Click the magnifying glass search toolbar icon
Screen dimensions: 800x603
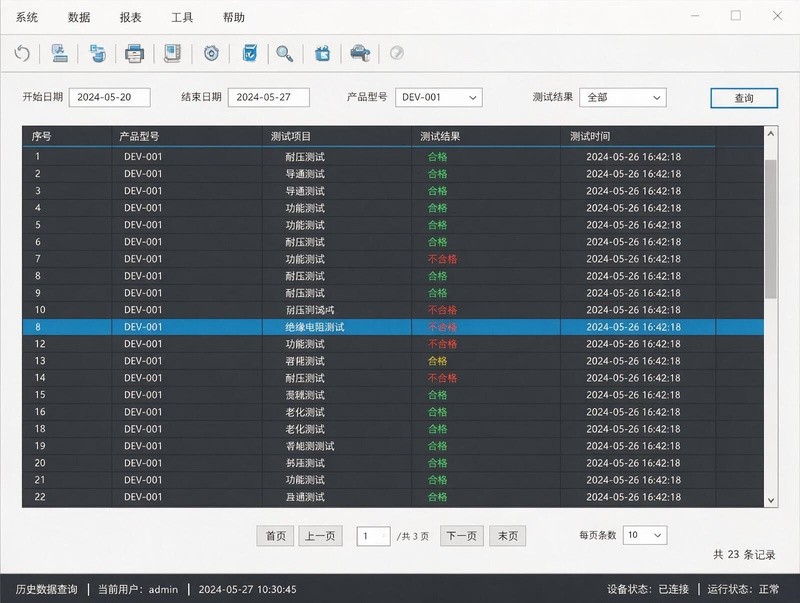coord(284,54)
